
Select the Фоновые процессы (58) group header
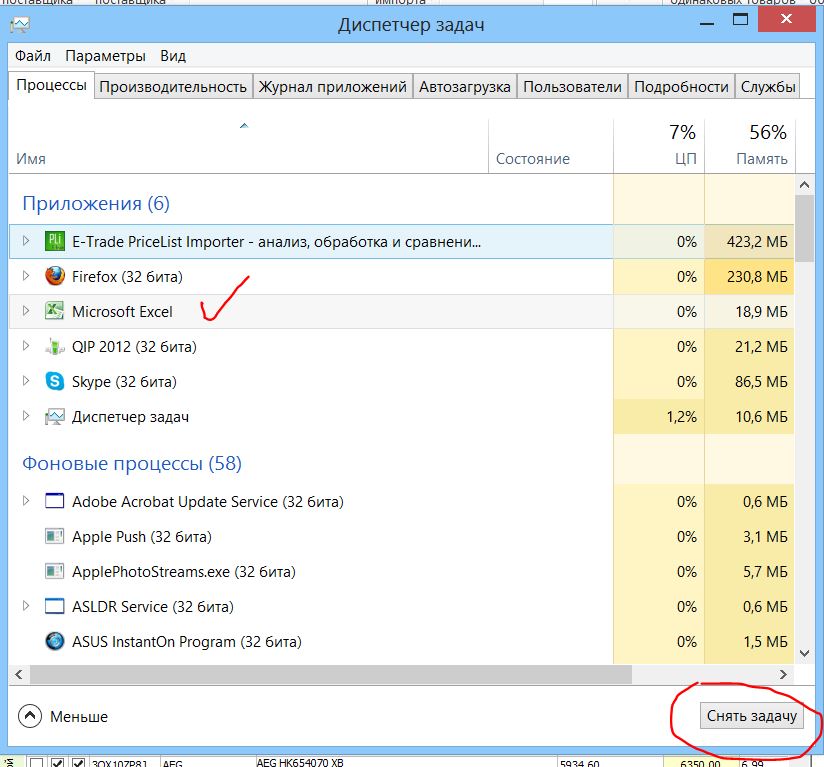click(132, 463)
